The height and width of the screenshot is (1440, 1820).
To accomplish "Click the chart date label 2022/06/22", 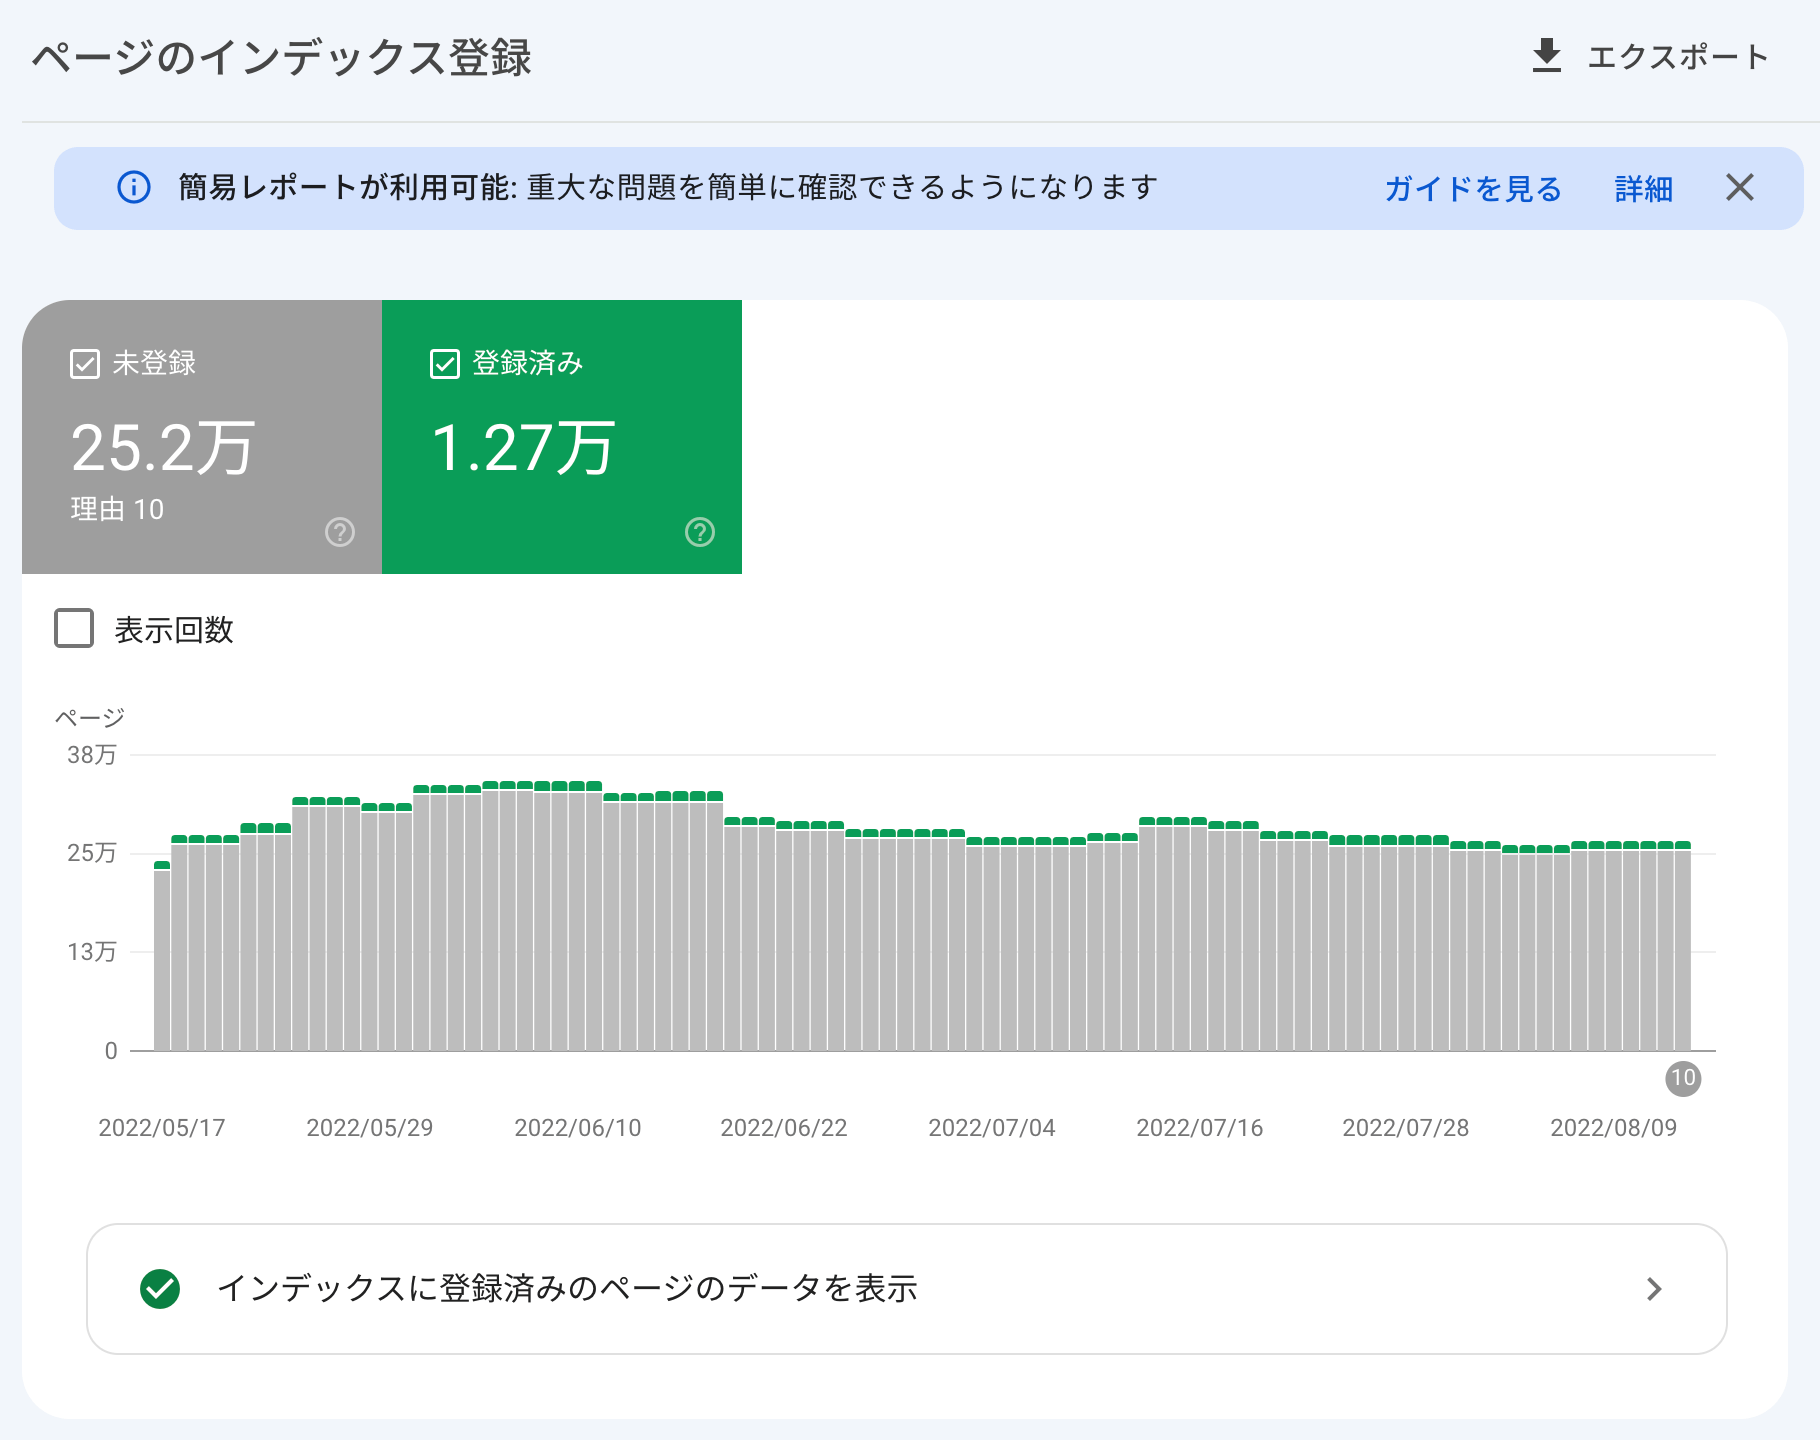I will tap(784, 1128).
